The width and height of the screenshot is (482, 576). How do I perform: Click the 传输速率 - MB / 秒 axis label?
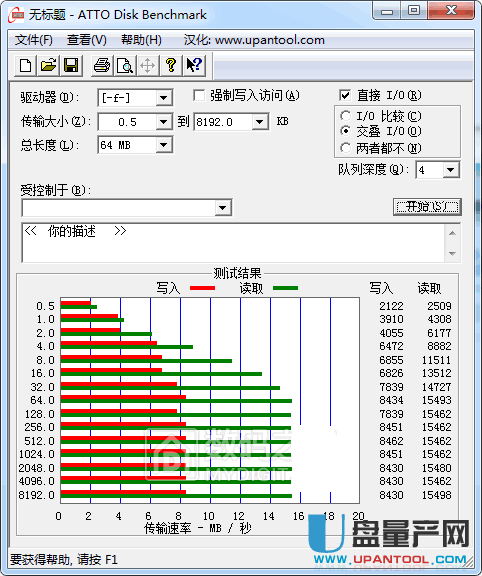(198, 528)
